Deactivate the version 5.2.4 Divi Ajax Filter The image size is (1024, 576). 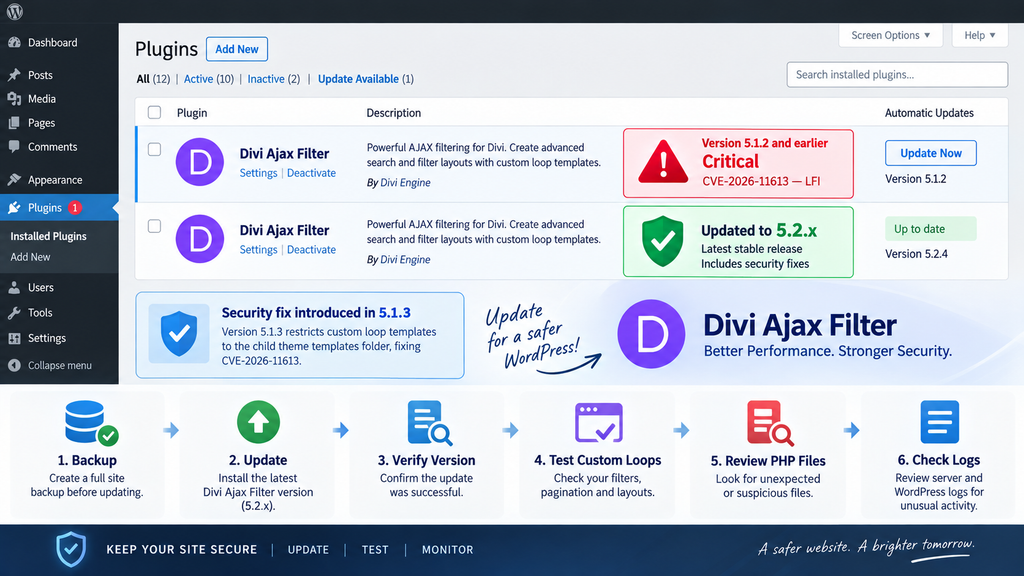(312, 249)
